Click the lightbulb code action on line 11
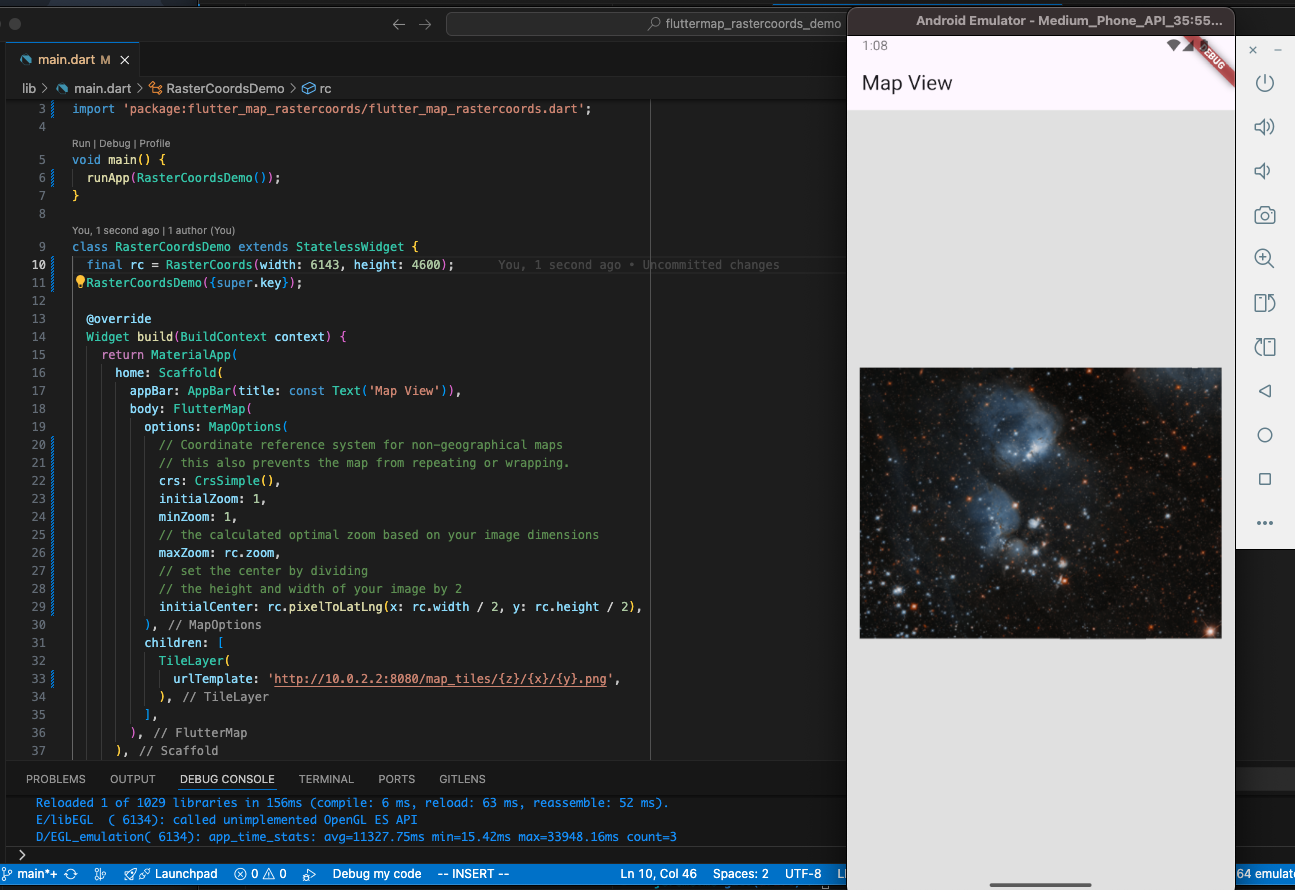 coord(80,283)
